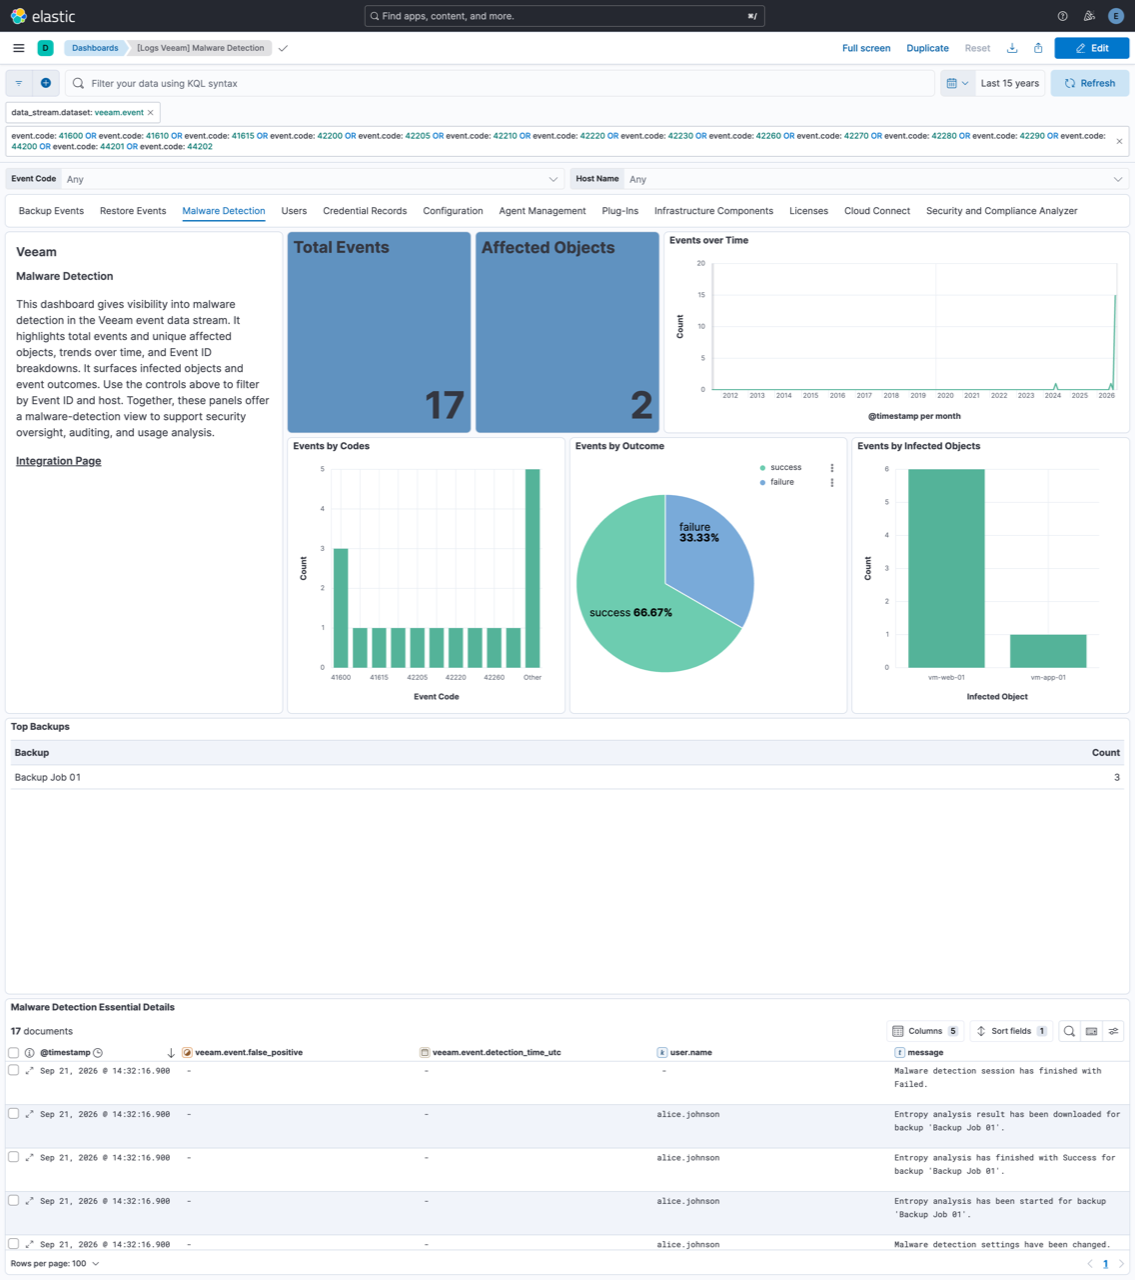
Task: Expand the Malware detection session failed row
Action: (x=29, y=1071)
